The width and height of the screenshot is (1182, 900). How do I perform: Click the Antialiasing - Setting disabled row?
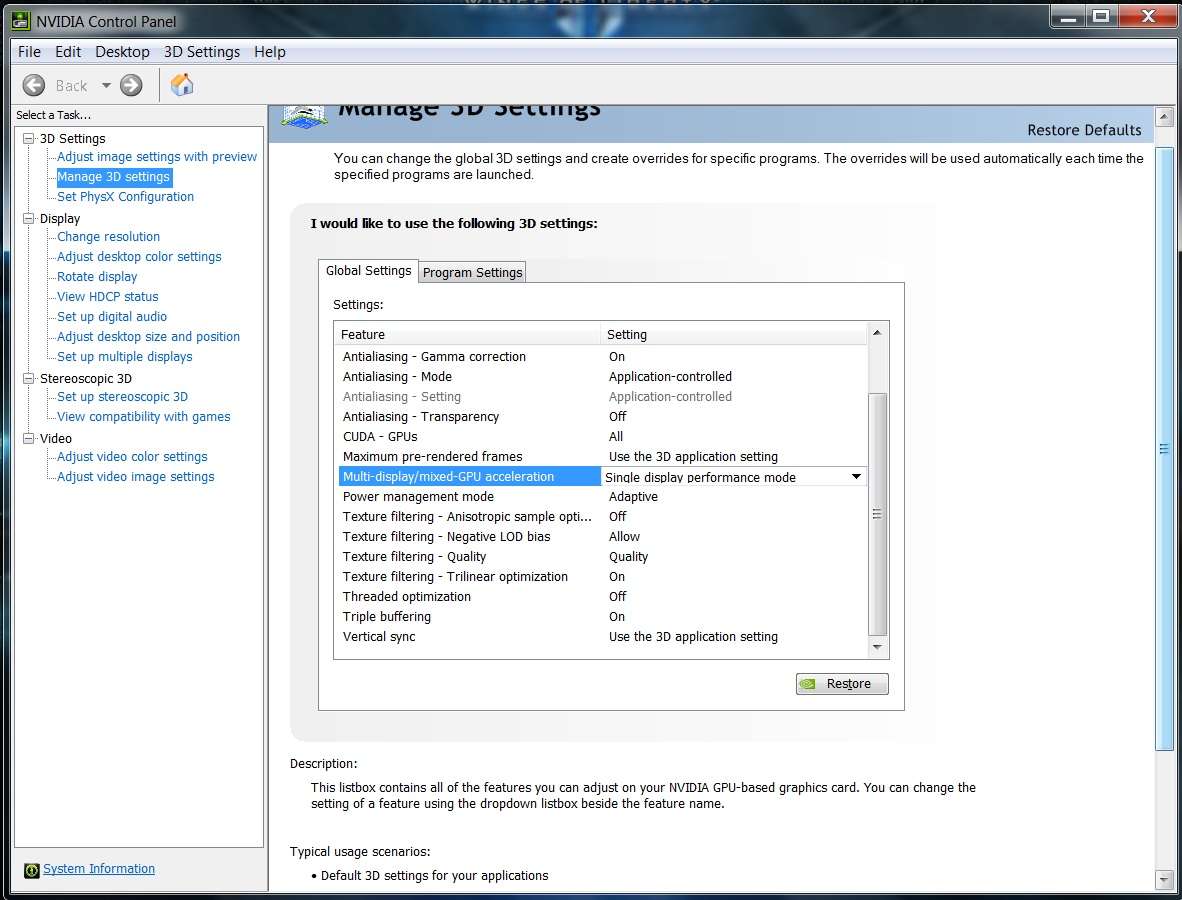pos(602,396)
